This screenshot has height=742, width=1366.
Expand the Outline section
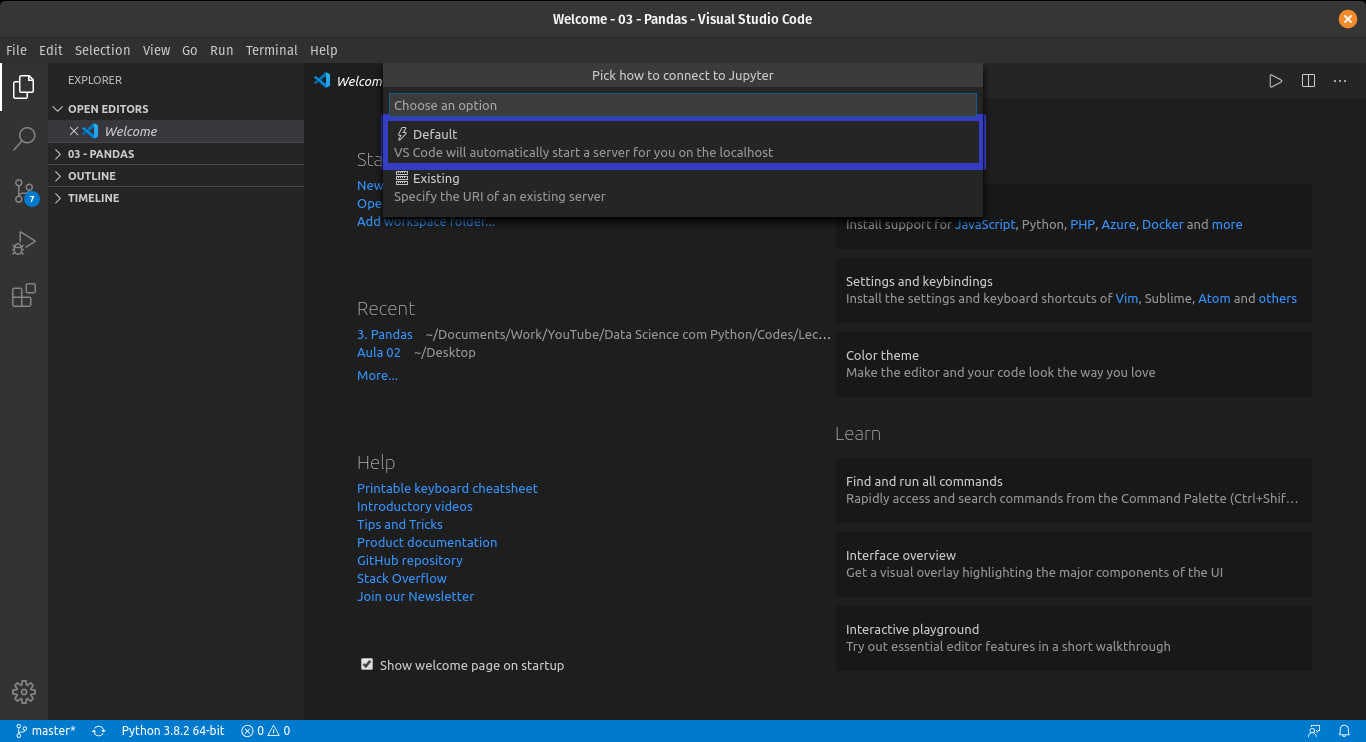point(176,176)
